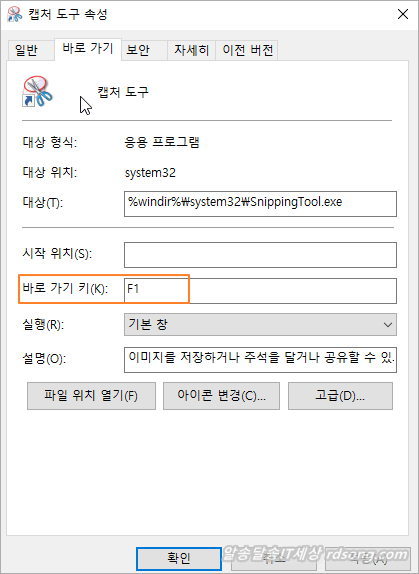Expand the 실행(R) 기본 창 dropdown

(260, 324)
